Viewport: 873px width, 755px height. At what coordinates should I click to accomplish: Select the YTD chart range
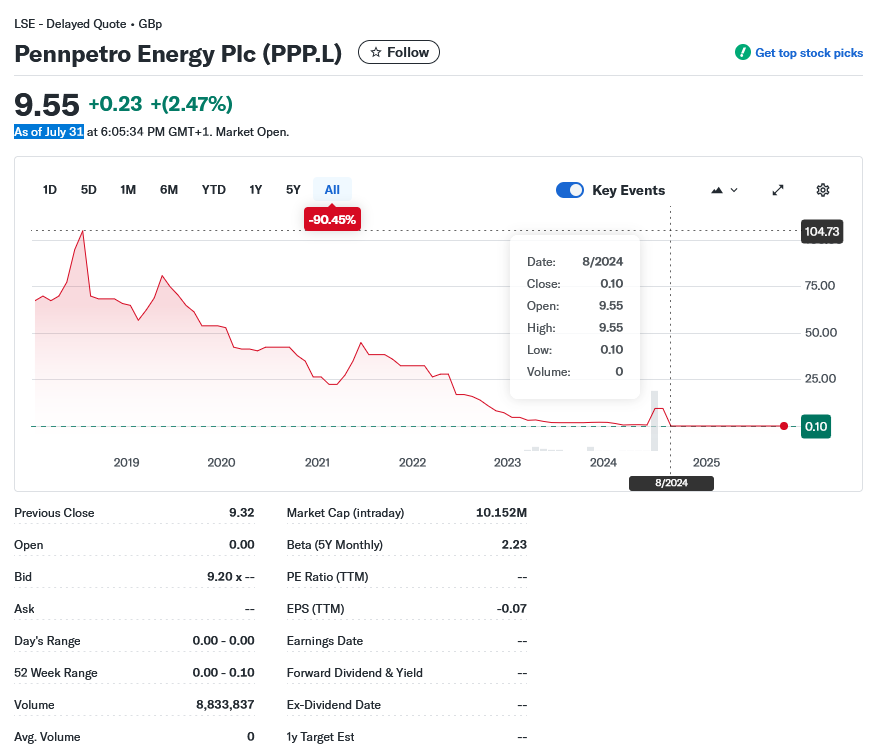213,190
